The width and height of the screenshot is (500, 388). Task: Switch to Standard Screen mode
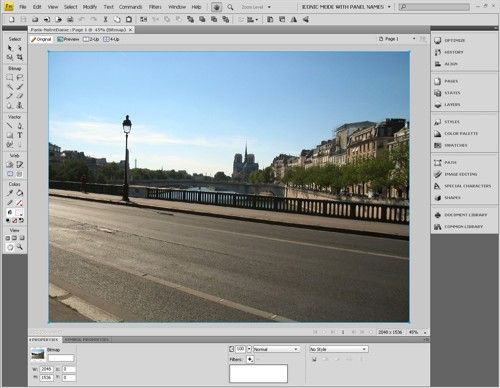click(x=8, y=238)
